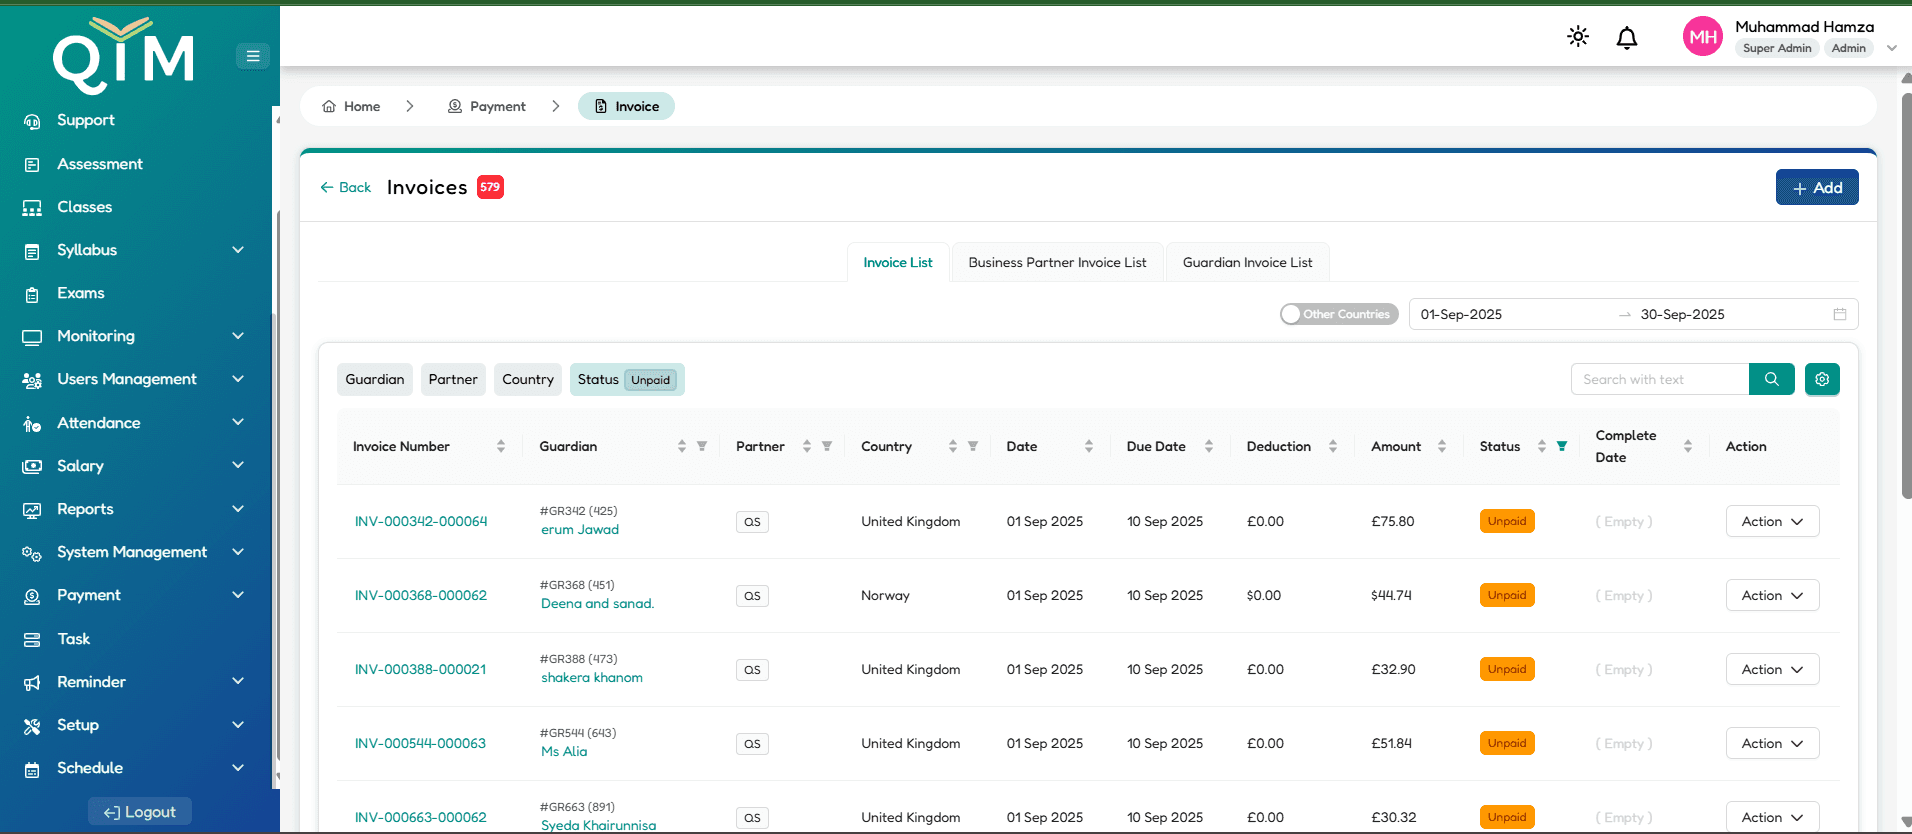Toggle the Other Countries switch
This screenshot has width=1912, height=834.
[x=1339, y=314]
